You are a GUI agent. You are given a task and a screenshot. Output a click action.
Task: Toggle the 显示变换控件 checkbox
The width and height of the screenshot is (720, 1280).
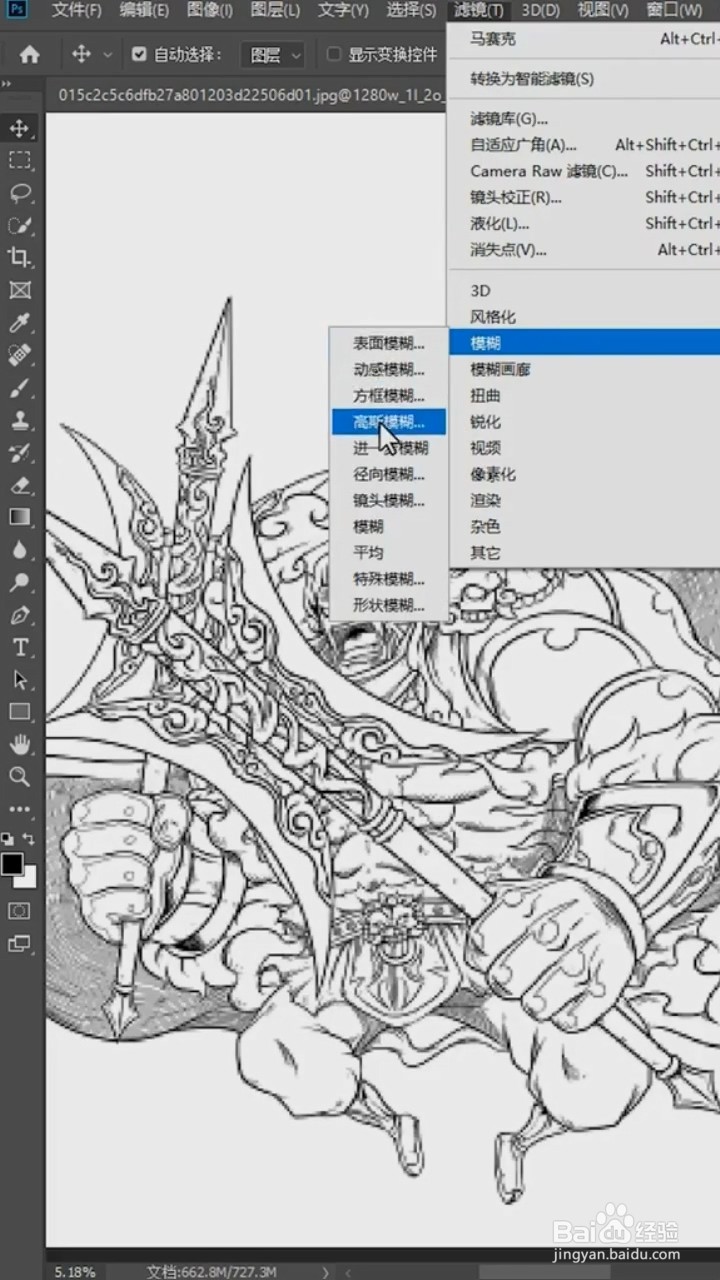pyautogui.click(x=334, y=55)
